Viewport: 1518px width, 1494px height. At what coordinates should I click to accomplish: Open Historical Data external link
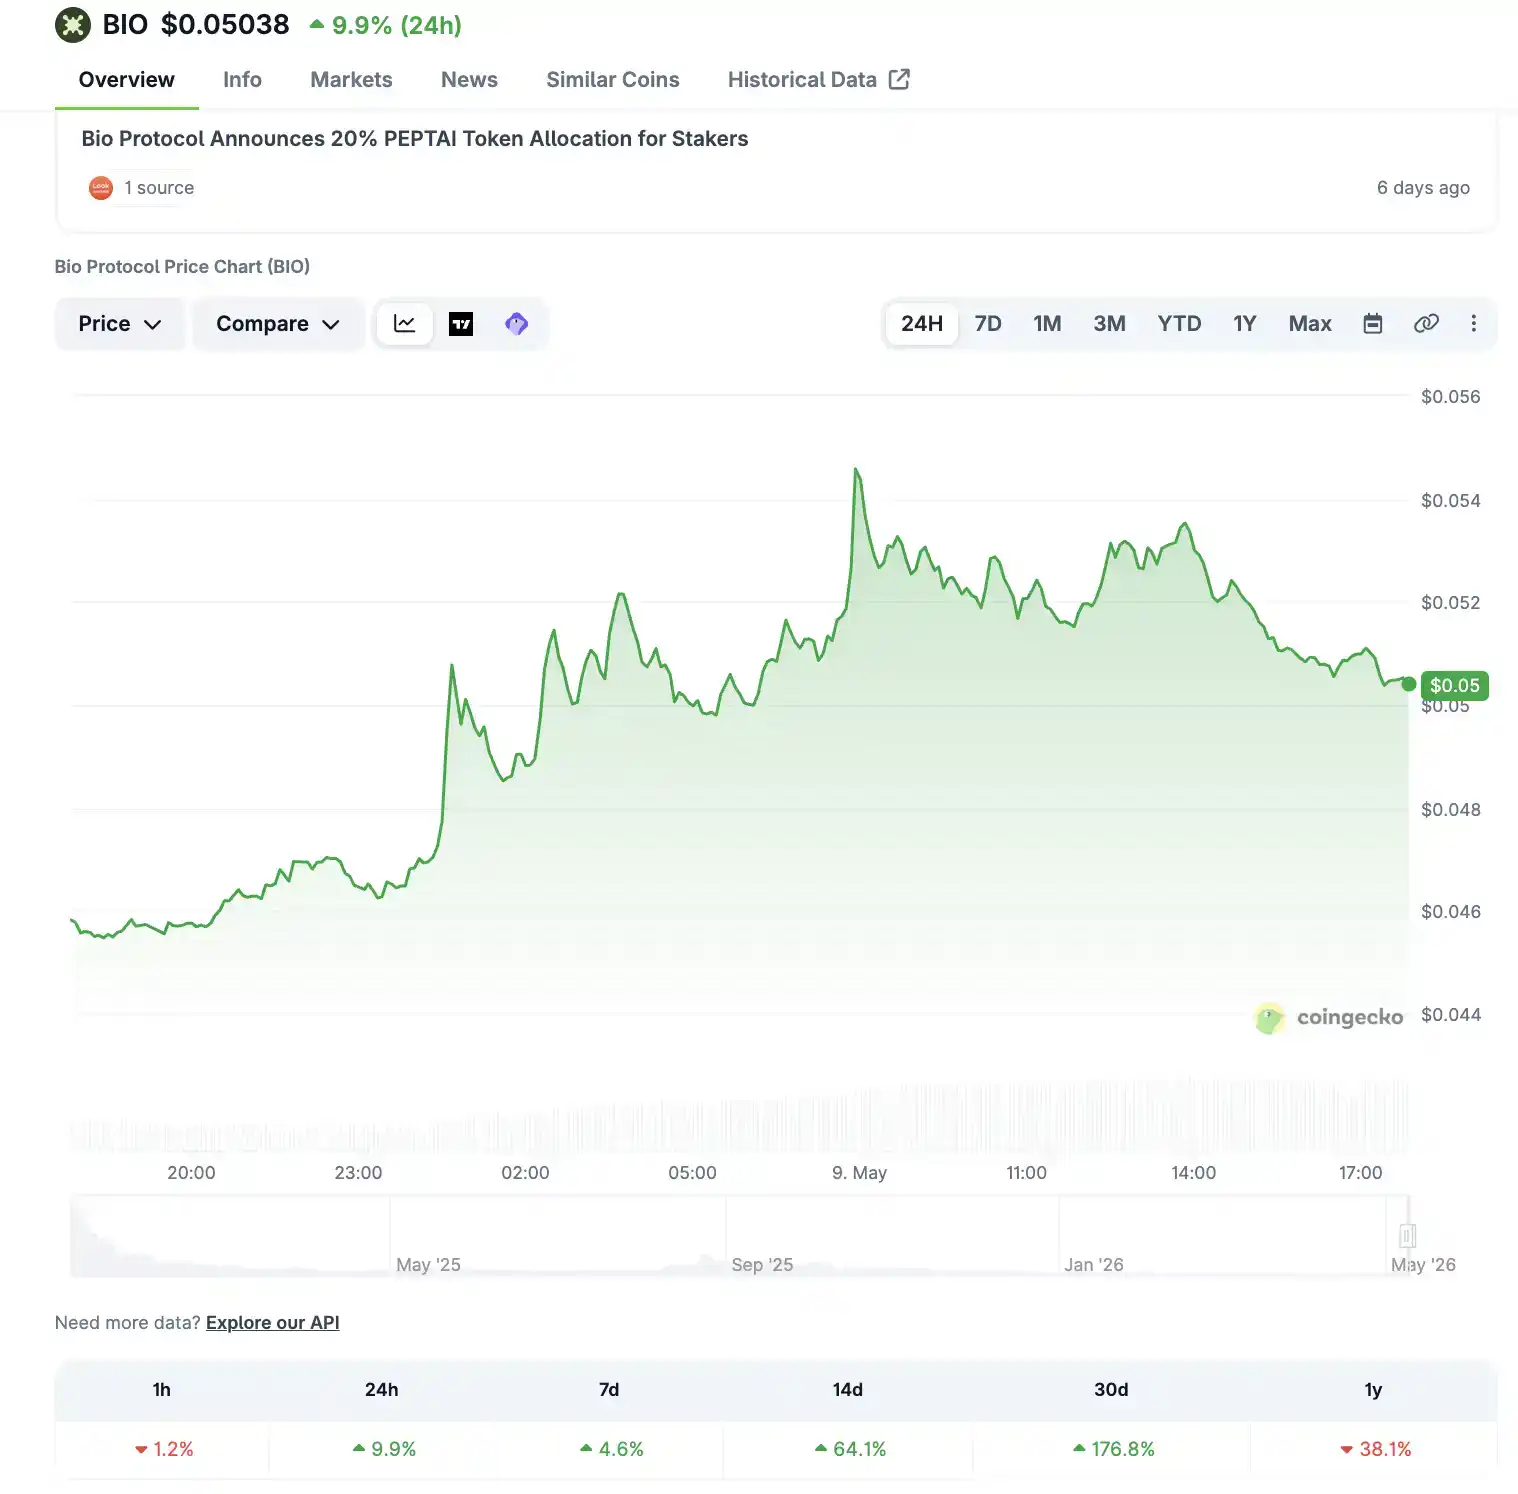click(819, 80)
